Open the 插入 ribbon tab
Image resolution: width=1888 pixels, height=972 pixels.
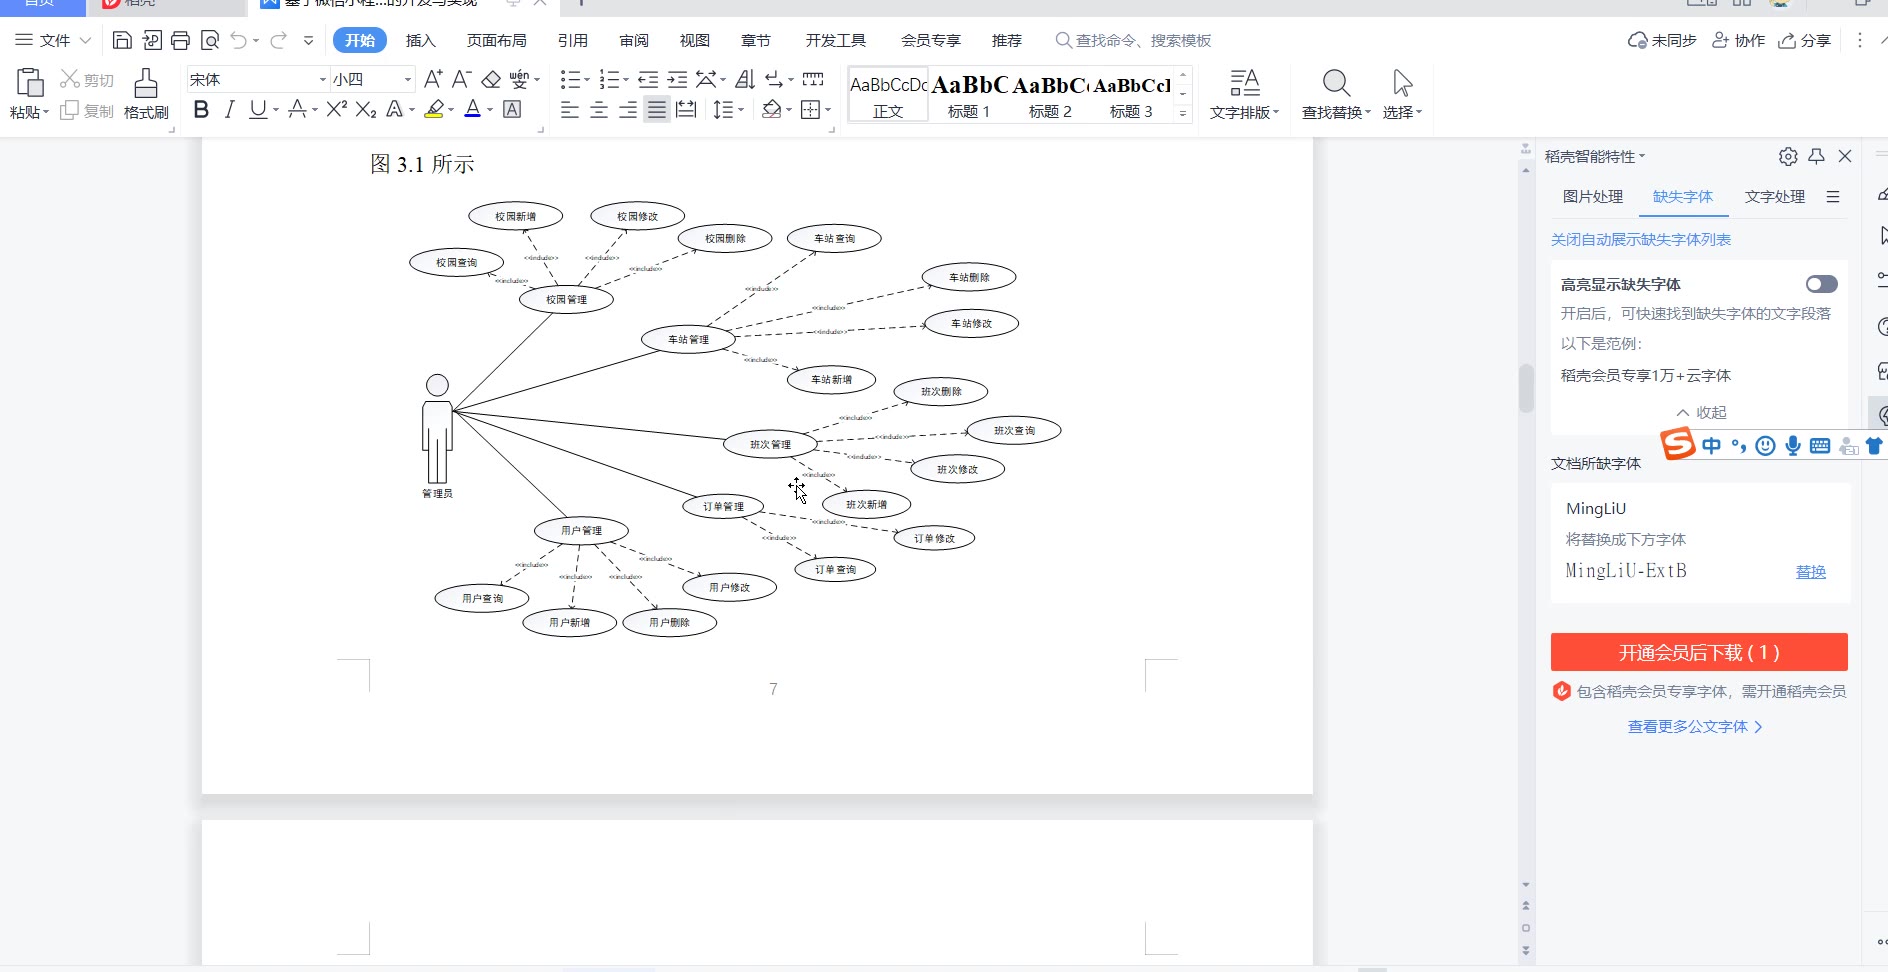[421, 40]
